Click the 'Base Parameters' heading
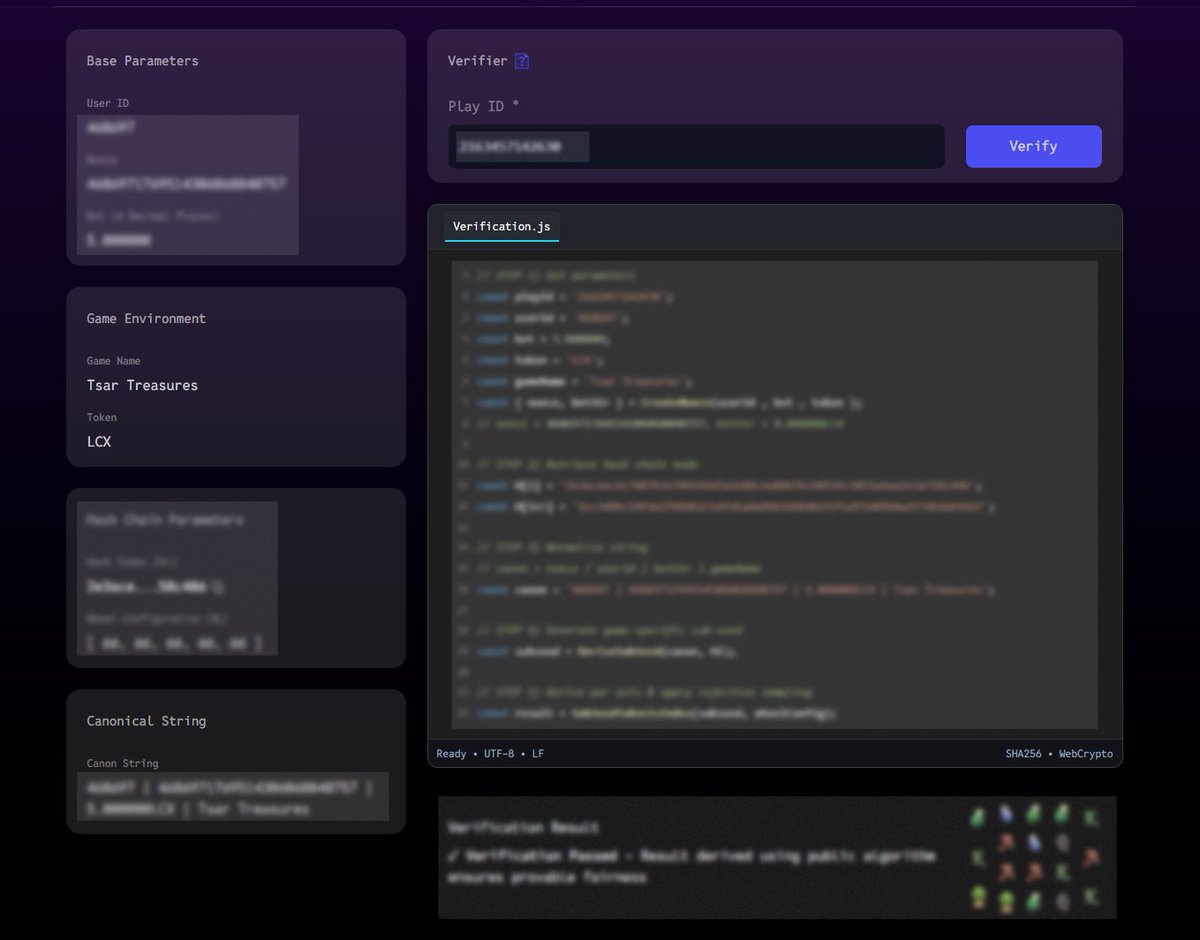Viewport: 1200px width, 940px height. [142, 61]
